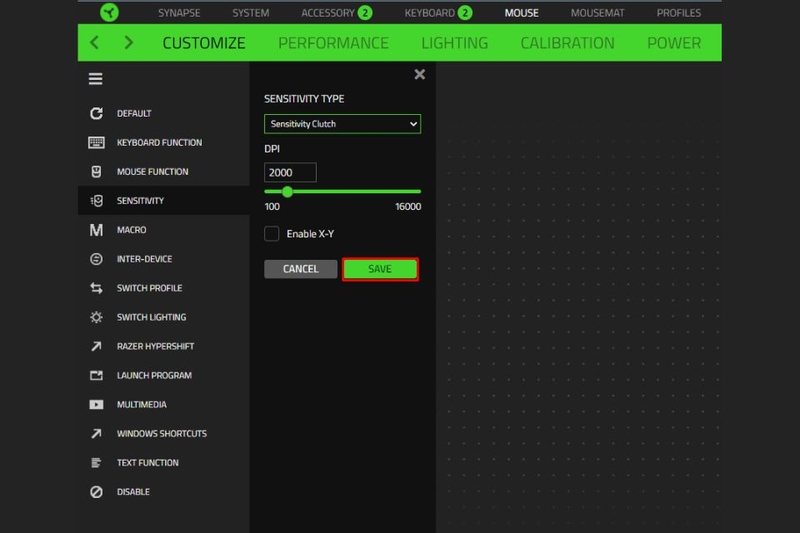
Task: Click the Macro M icon
Action: (96, 230)
